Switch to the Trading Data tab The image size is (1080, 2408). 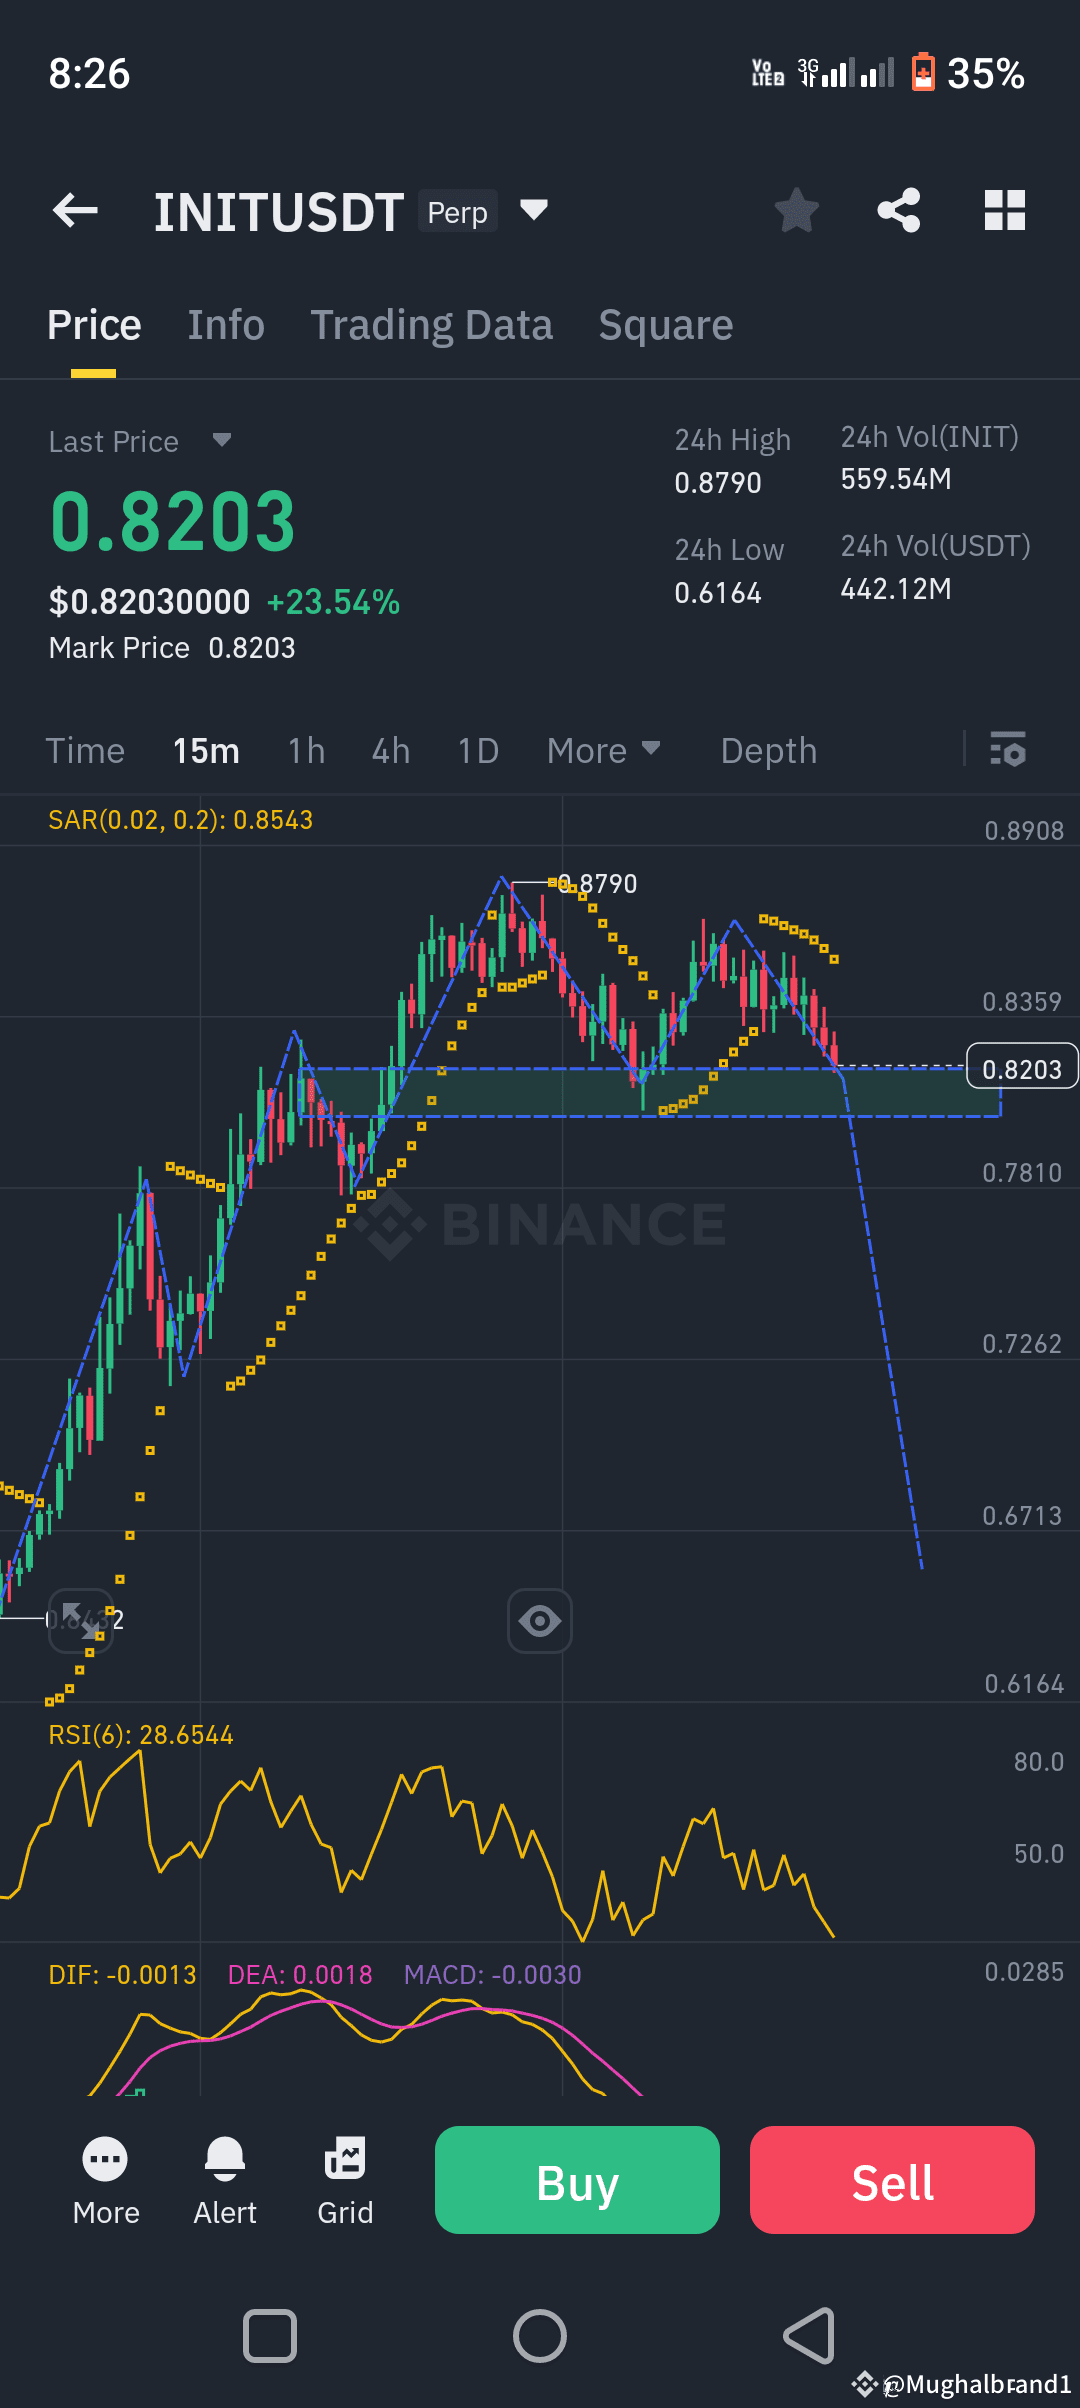pos(431,325)
